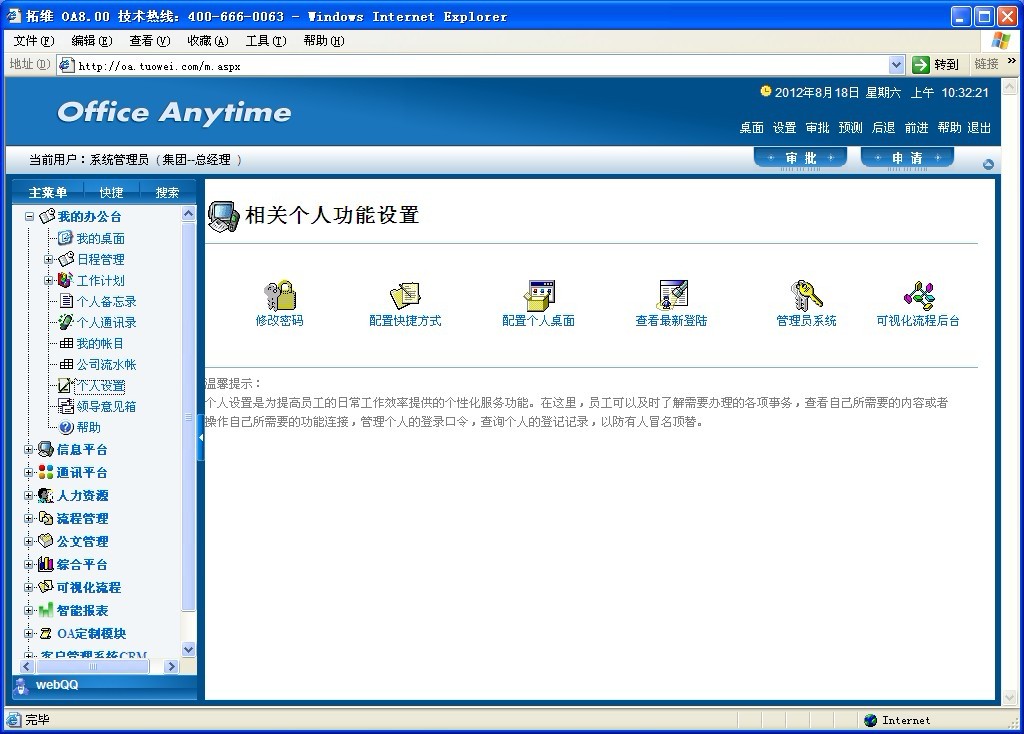This screenshot has width=1024, height=734.
Task: Click the 配置个人桌面 icon
Action: [x=539, y=296]
